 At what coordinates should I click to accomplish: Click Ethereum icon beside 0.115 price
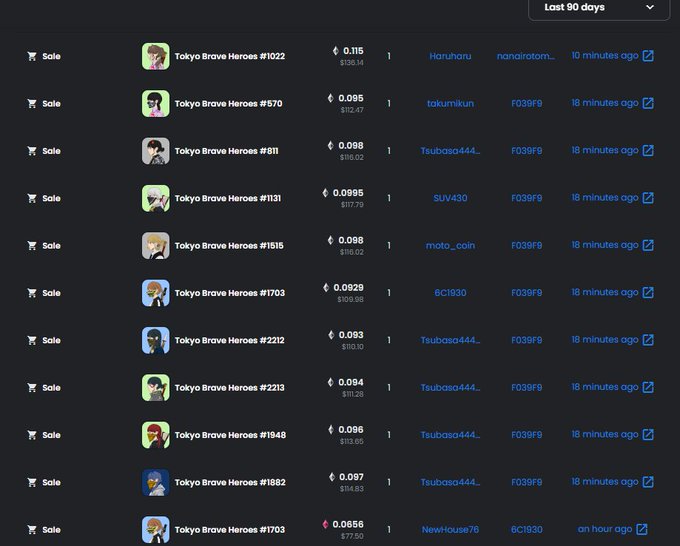336,51
